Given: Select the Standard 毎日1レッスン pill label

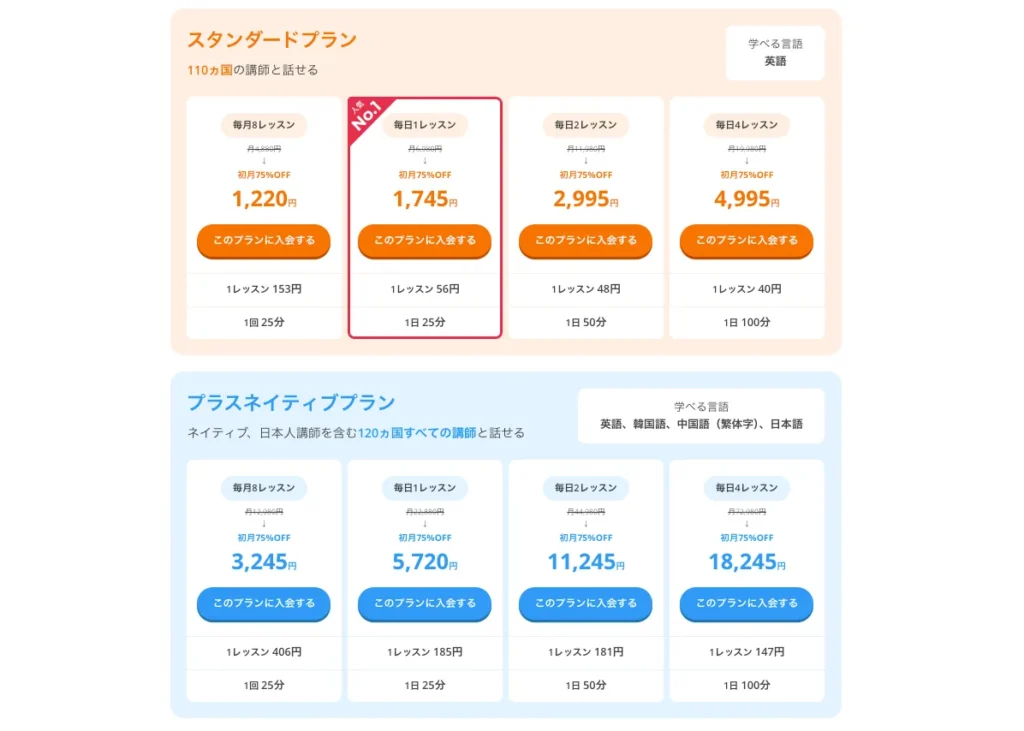Looking at the screenshot, I should pos(424,125).
